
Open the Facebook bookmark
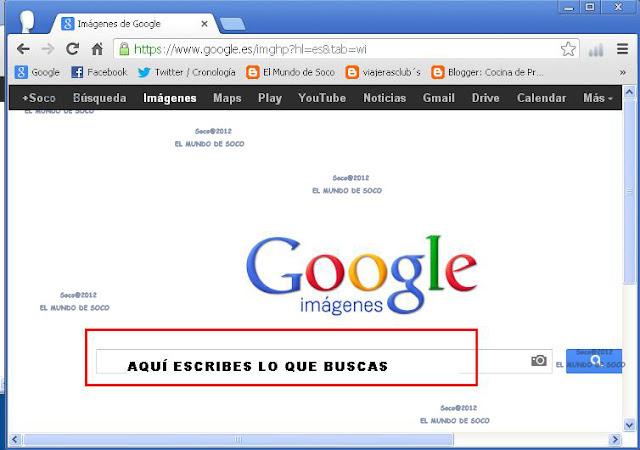click(99, 72)
